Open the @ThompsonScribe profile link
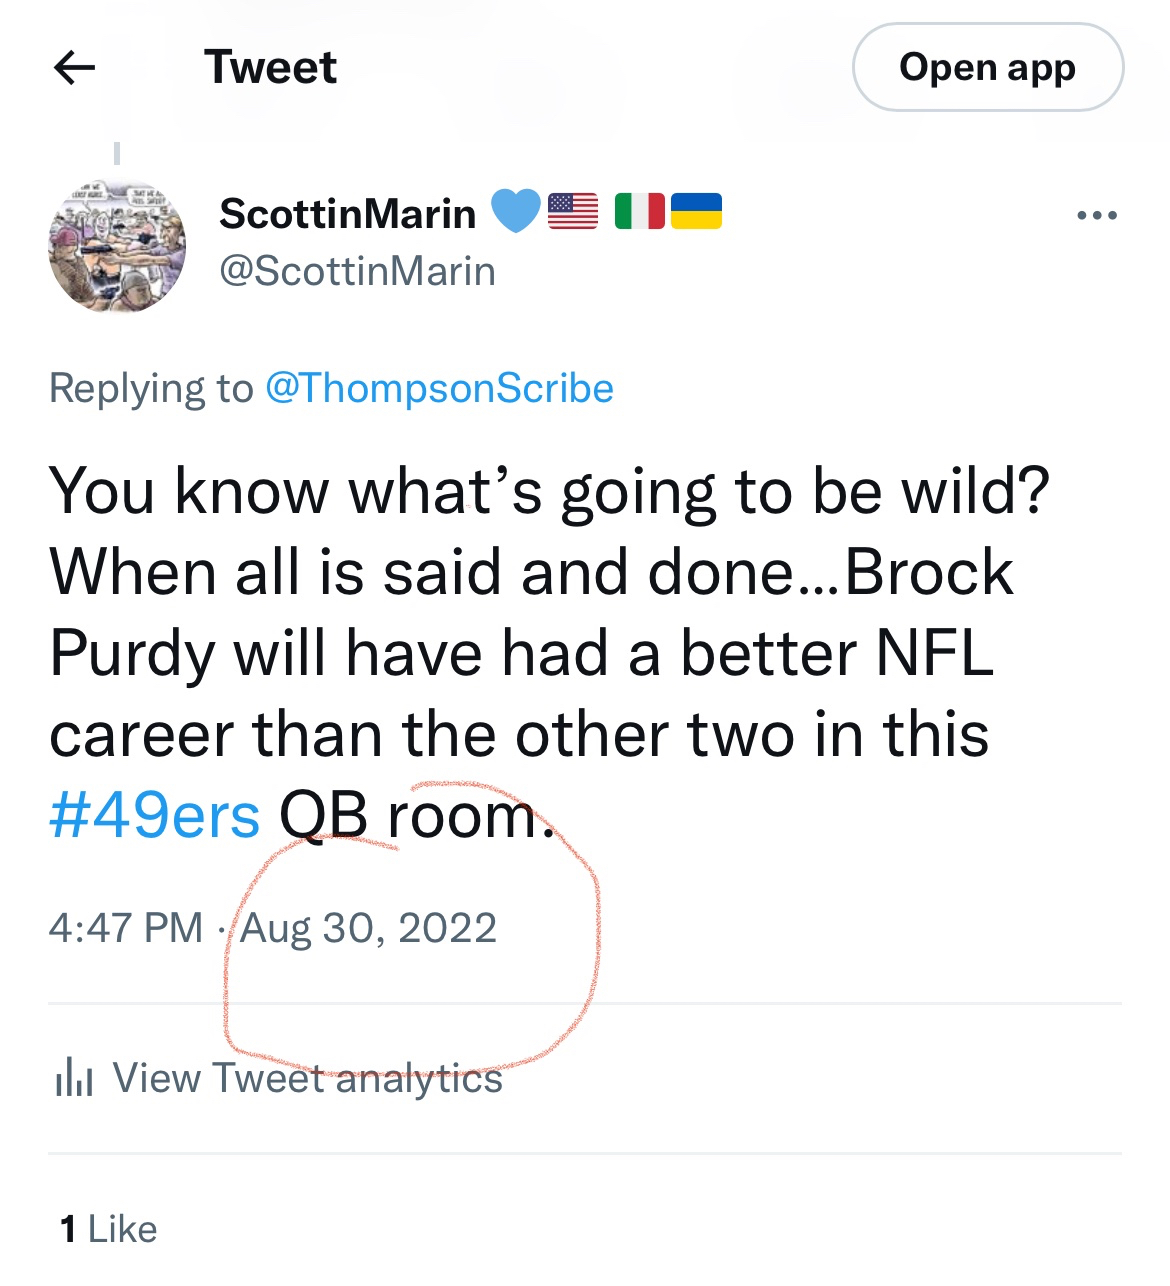 [439, 388]
